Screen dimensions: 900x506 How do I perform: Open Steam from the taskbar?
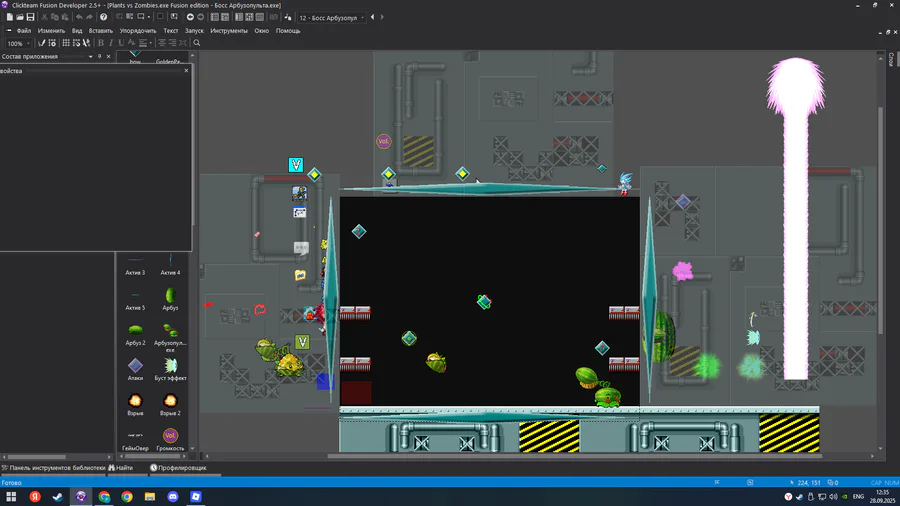click(x=58, y=497)
